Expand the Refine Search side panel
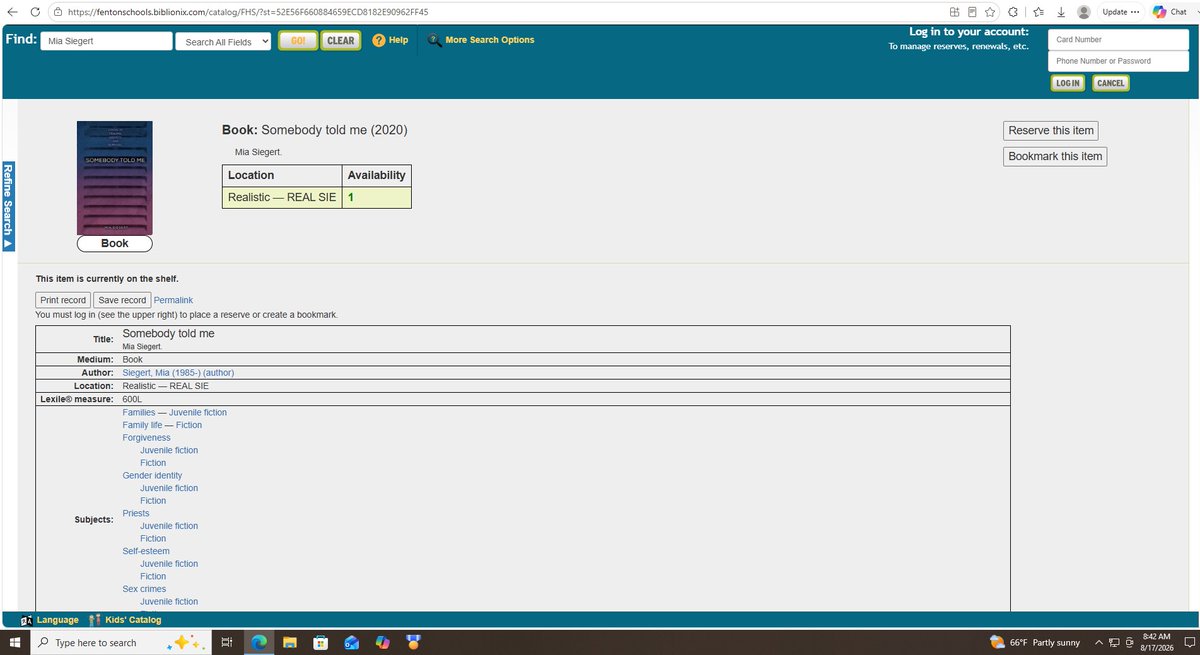Viewport: 1200px width, 655px height. [x=8, y=207]
